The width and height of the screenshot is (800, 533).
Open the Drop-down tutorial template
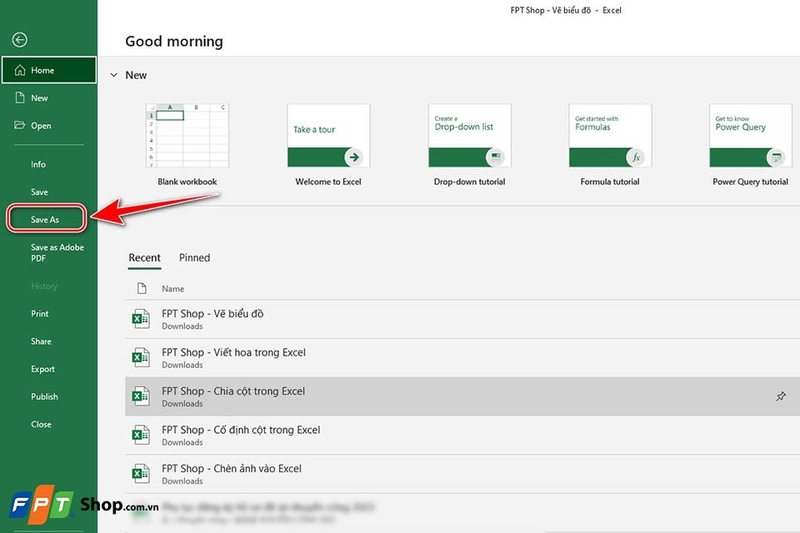point(469,145)
